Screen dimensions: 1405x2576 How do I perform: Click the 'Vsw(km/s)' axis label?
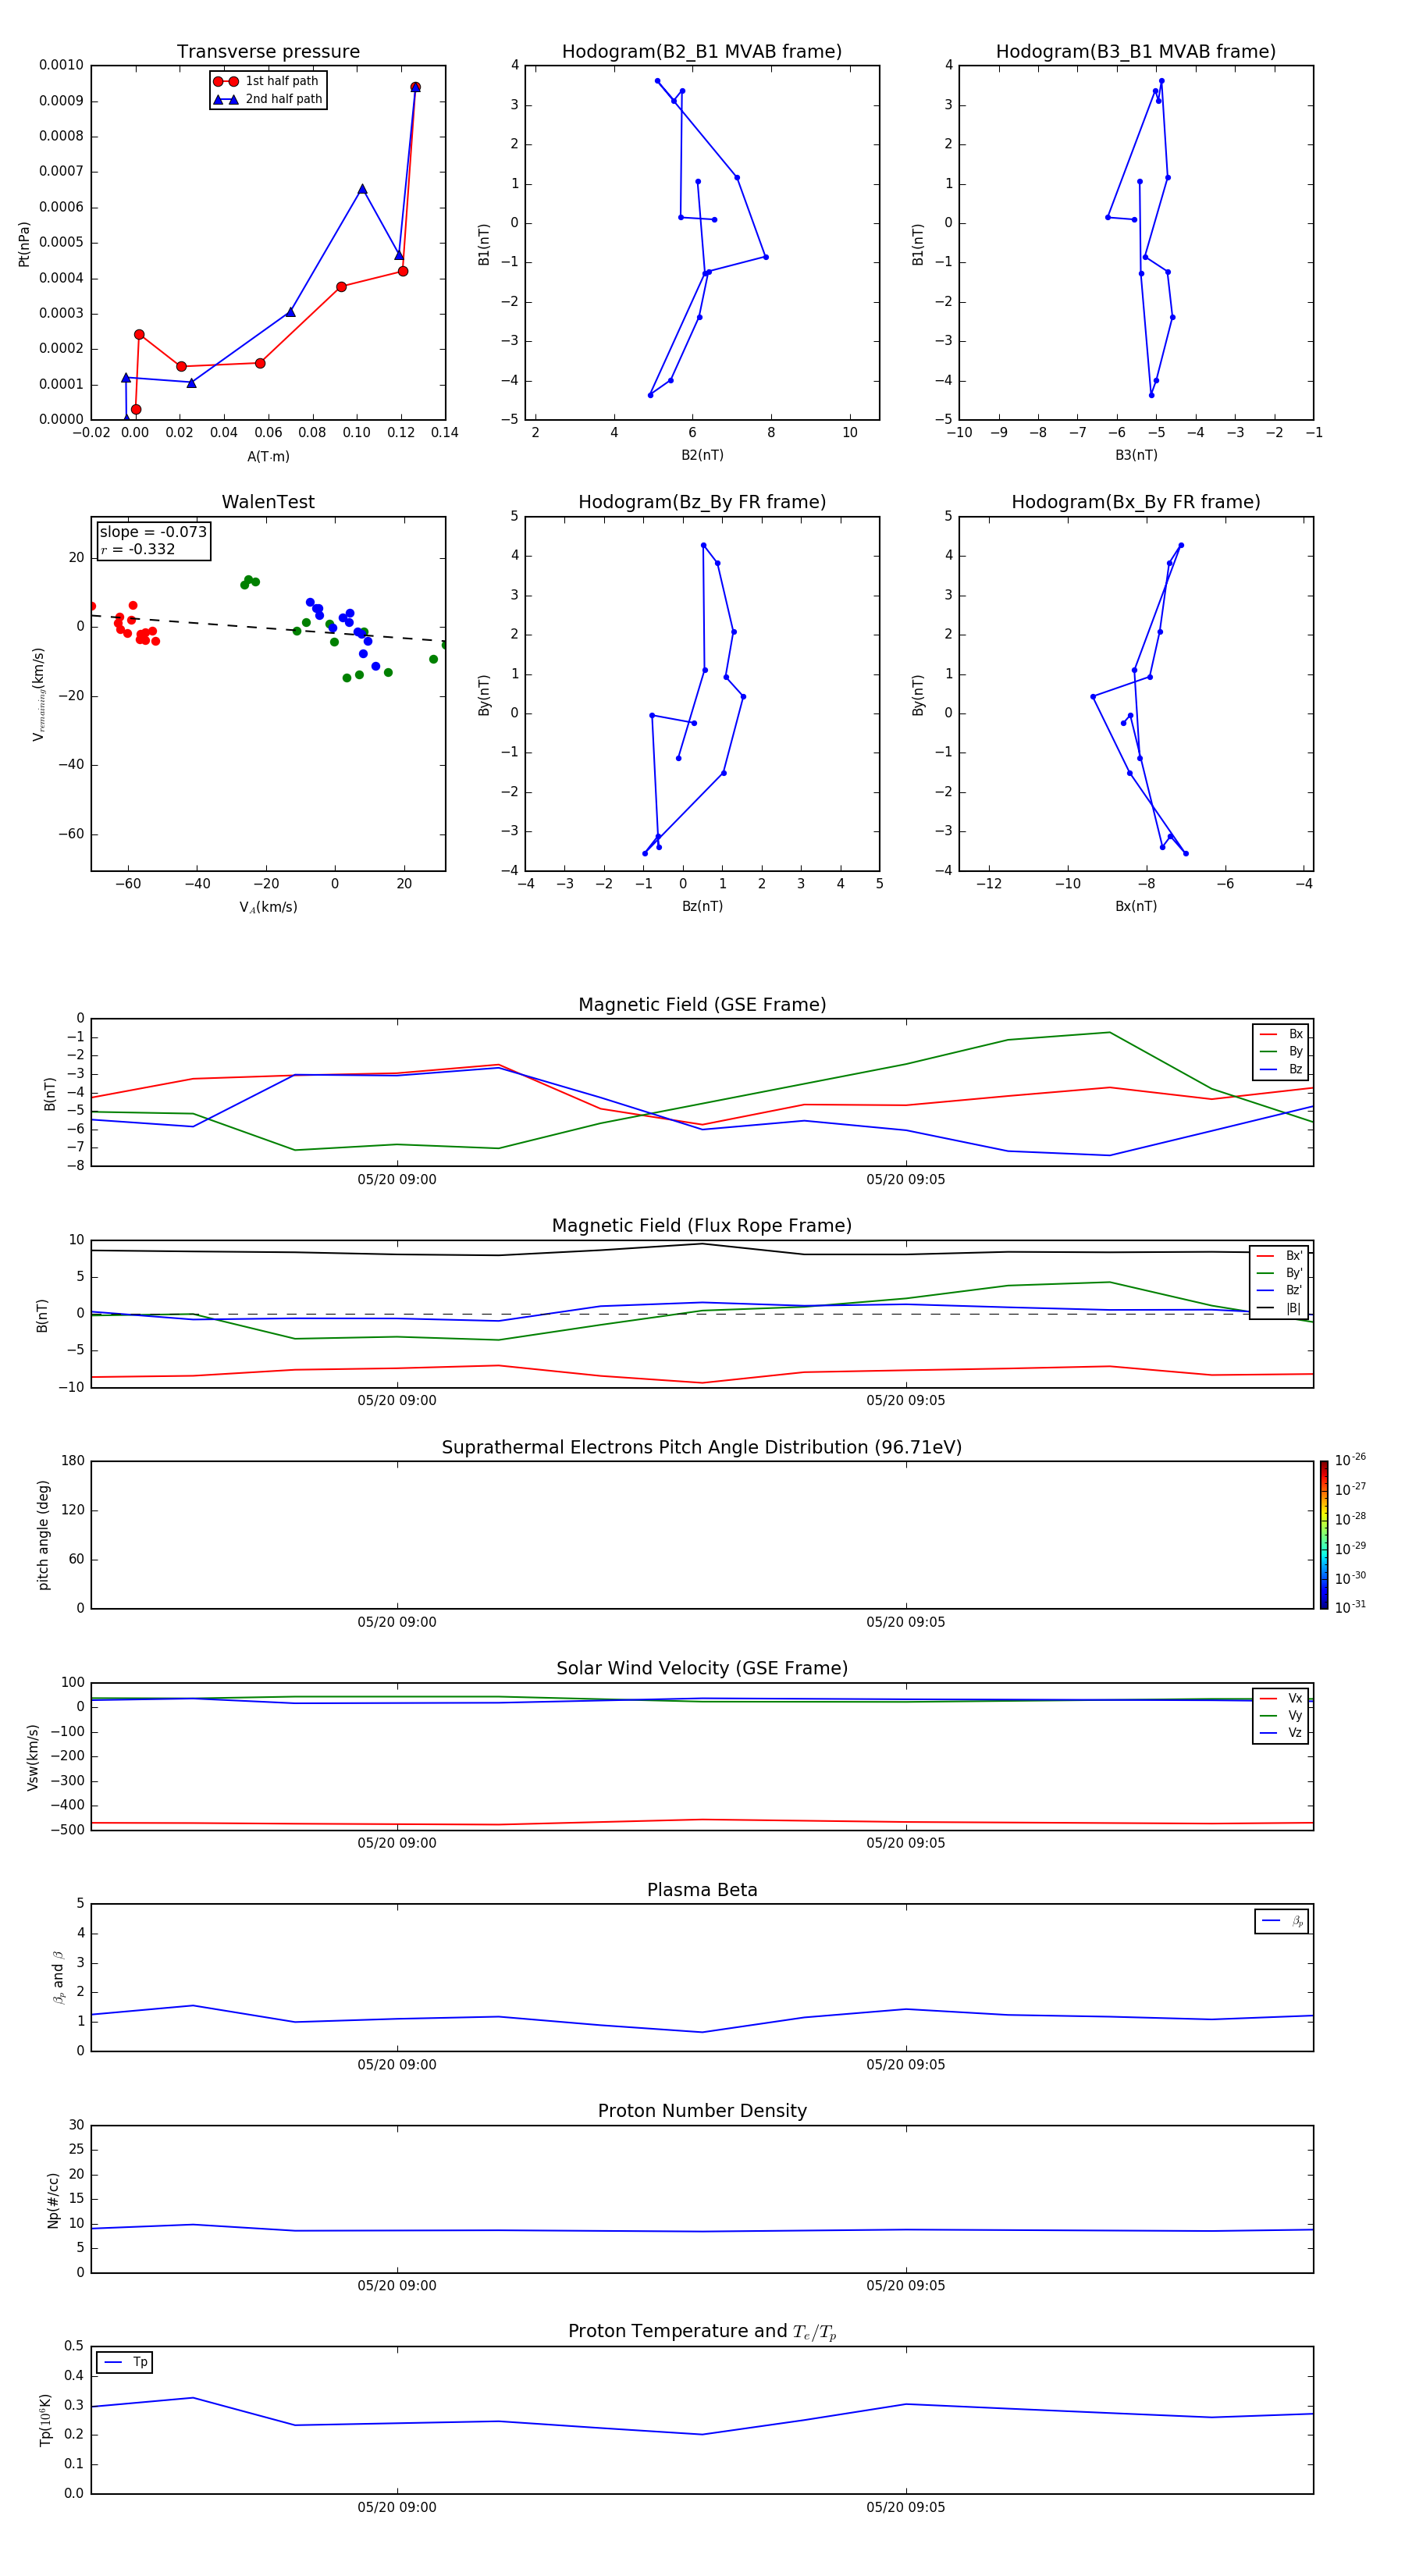click(33, 1757)
